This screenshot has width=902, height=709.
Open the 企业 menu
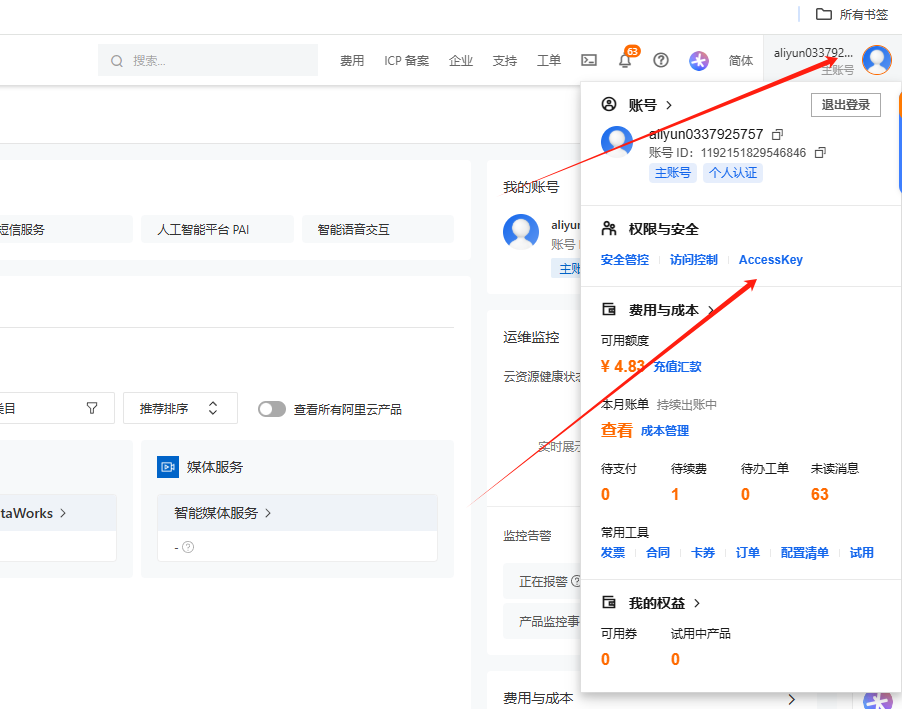461,60
